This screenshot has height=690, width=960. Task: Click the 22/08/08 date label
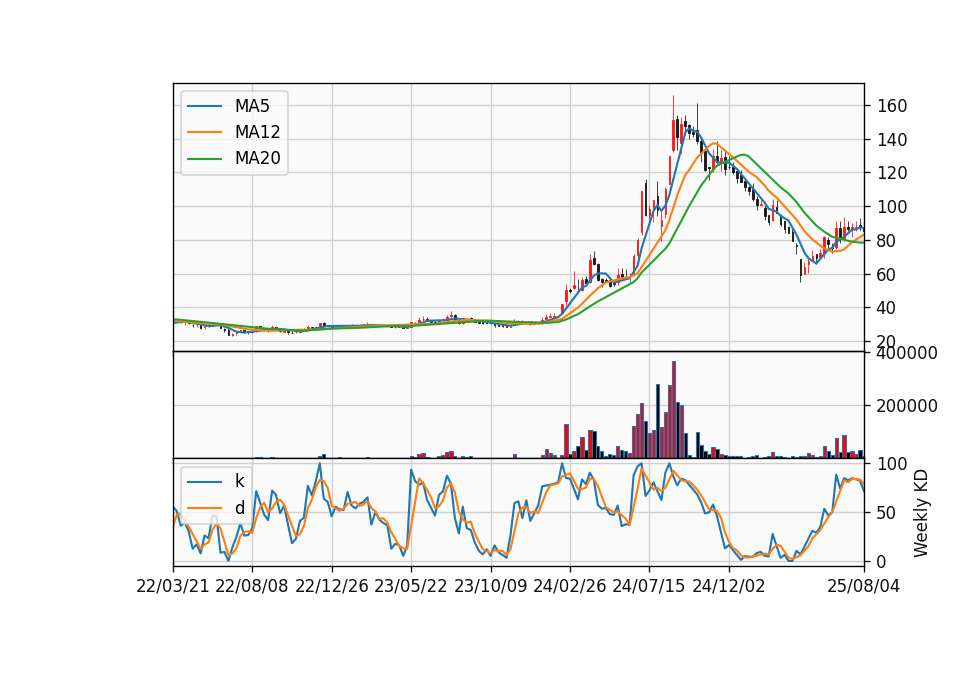pos(252,586)
